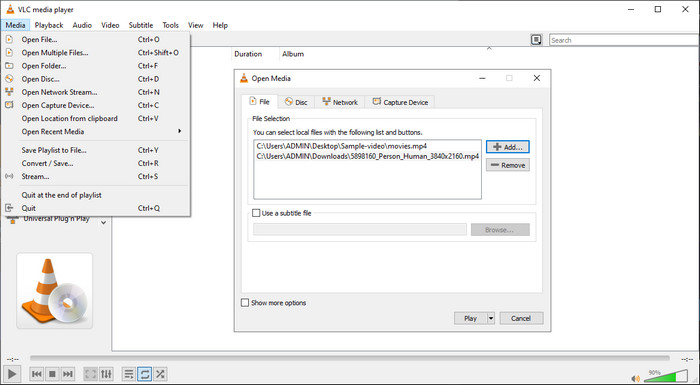The height and width of the screenshot is (385, 700).
Task: Toggle Quit at the end of playlist
Action: coord(96,195)
